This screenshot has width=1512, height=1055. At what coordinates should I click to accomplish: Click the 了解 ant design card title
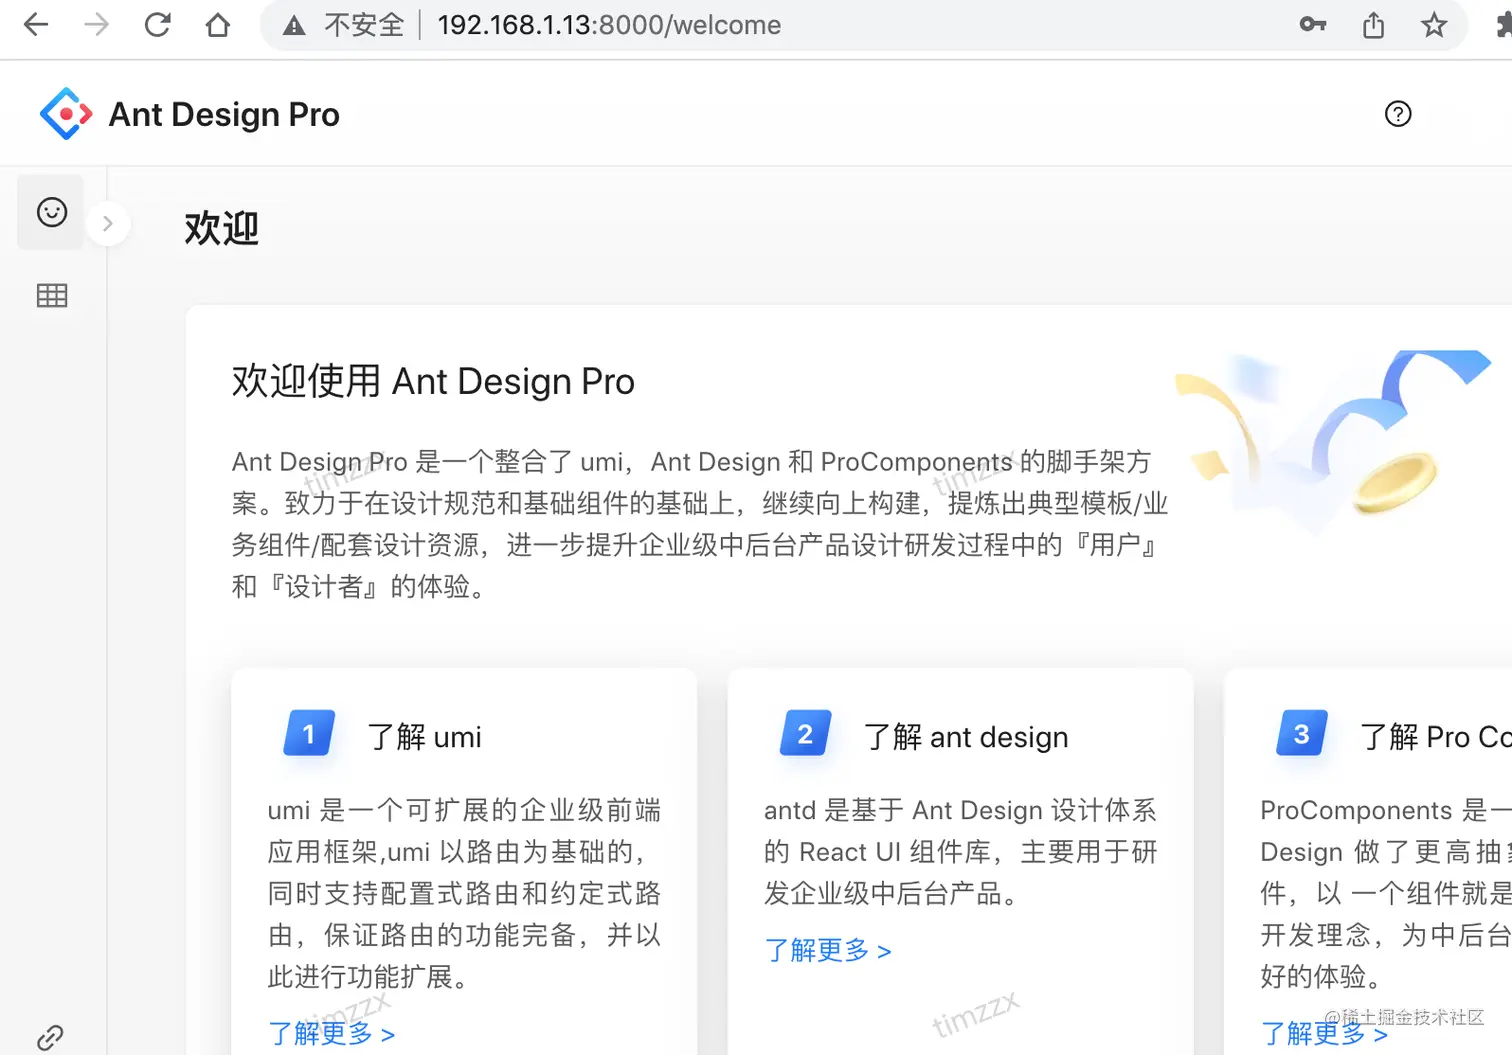pyautogui.click(x=966, y=737)
